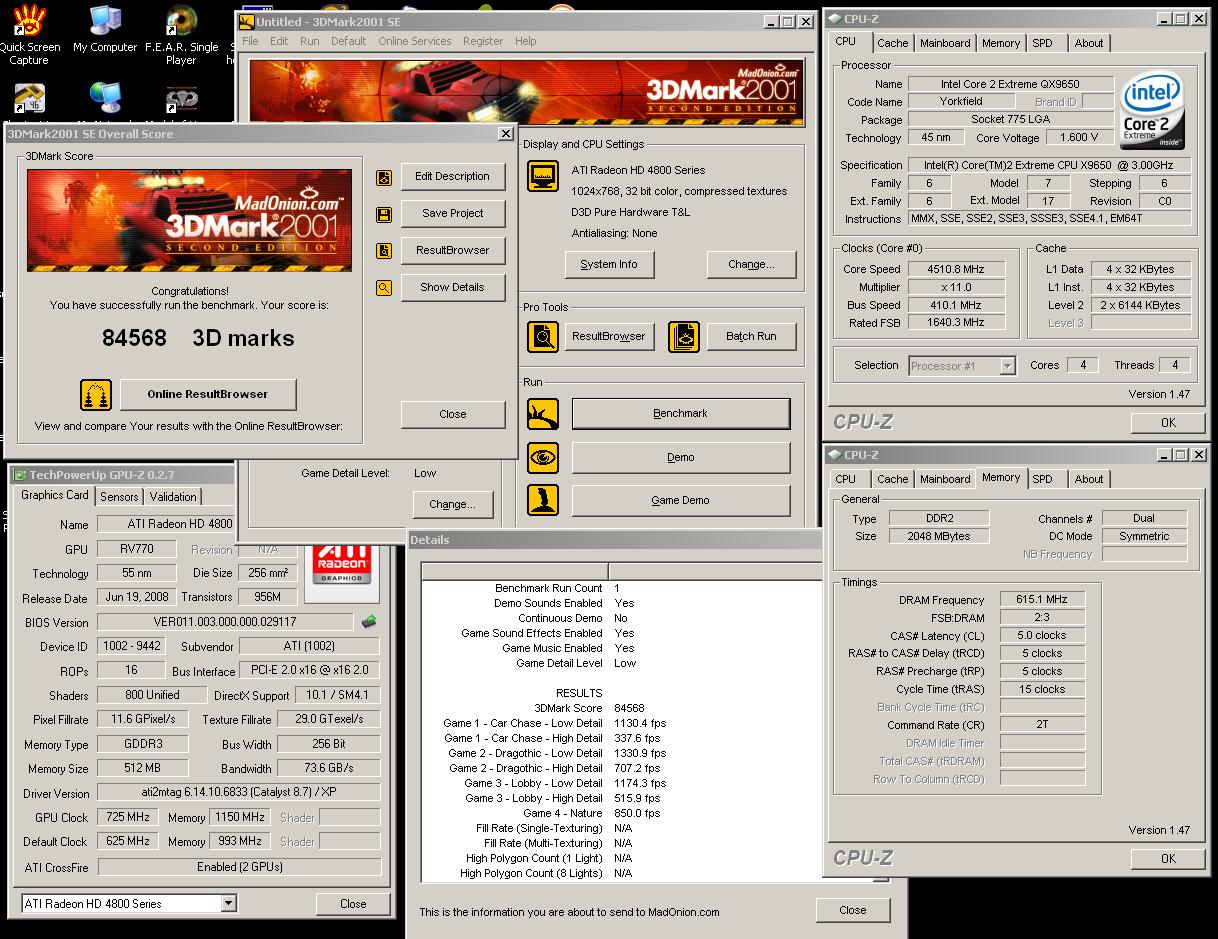Switch to Cache tab in top CPU-Z window
The image size is (1218, 939).
(x=893, y=43)
